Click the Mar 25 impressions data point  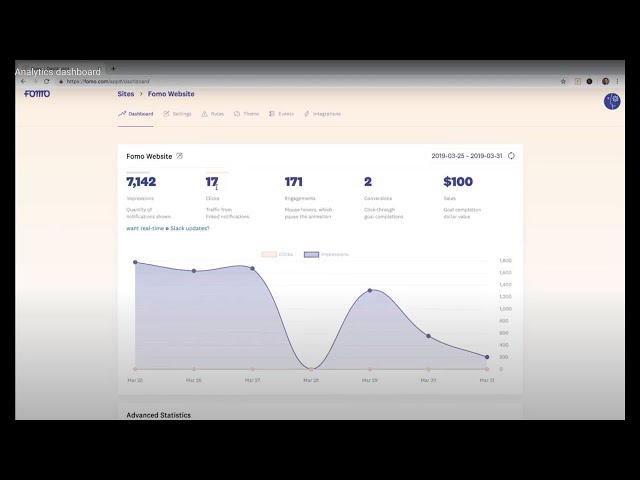click(x=135, y=262)
